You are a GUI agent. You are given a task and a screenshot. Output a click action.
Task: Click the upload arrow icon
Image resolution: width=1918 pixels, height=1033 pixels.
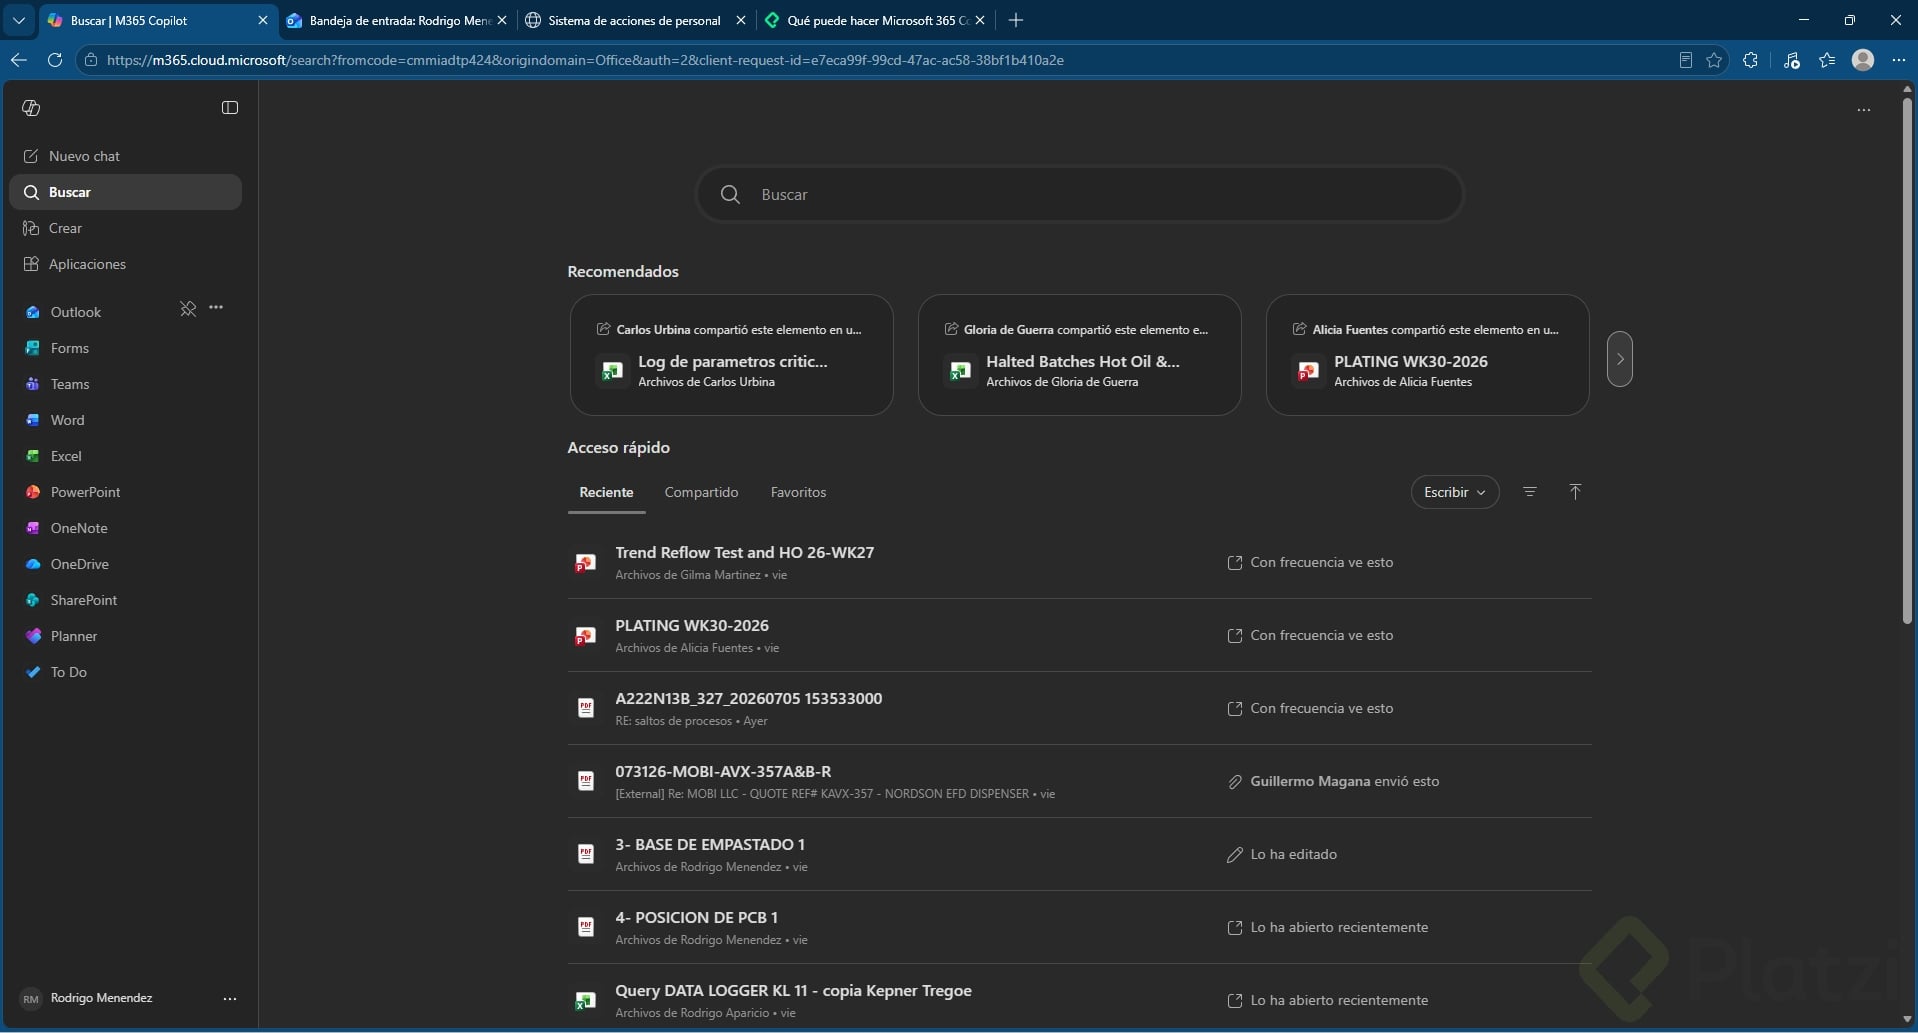pyautogui.click(x=1575, y=492)
